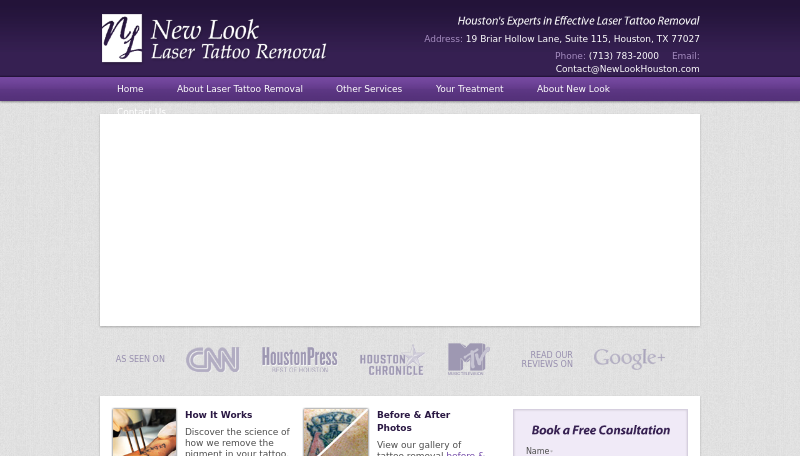This screenshot has height=456, width=800.
Task: Open the About New Look menu
Action: pyautogui.click(x=573, y=89)
